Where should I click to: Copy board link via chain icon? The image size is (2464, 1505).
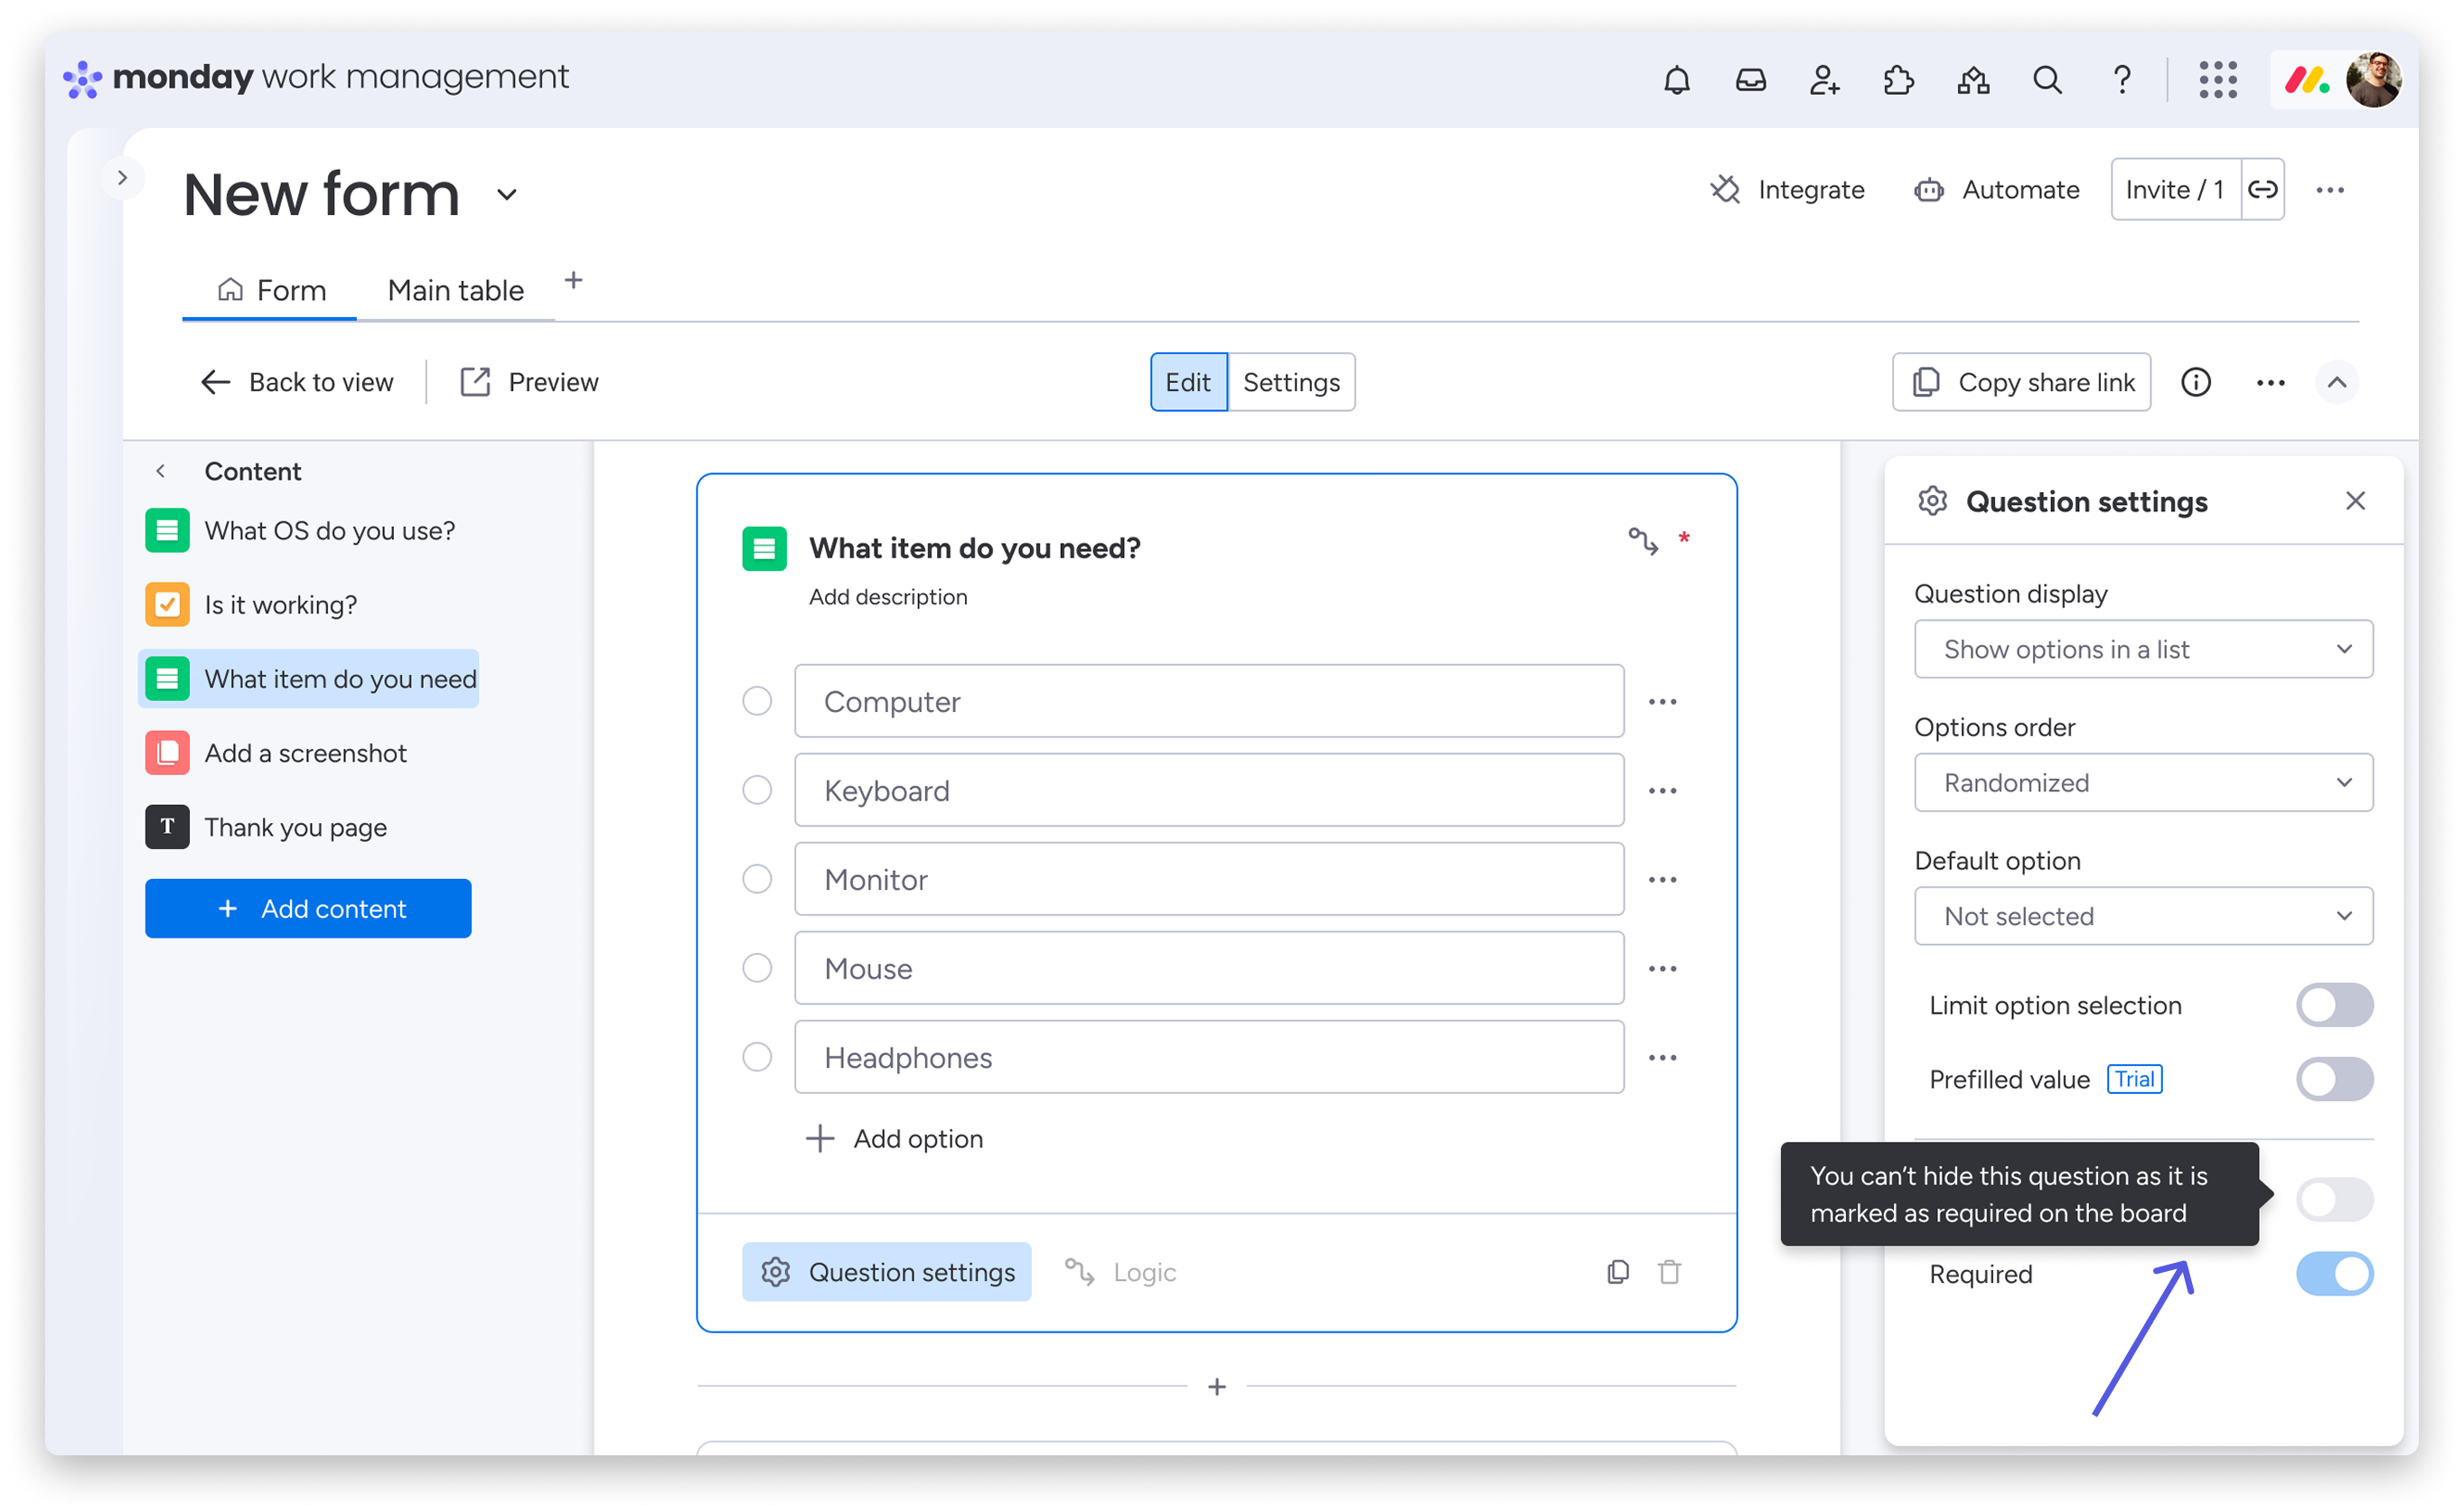2262,189
